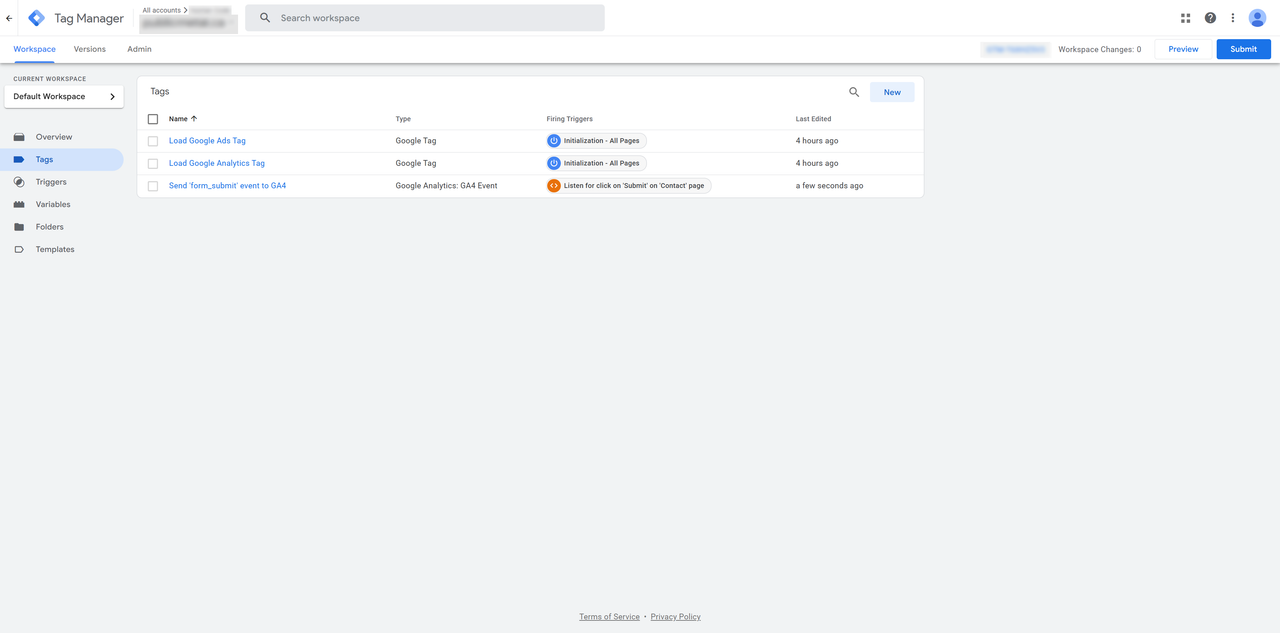
Task: Click the blue Submit button
Action: pos(1244,49)
